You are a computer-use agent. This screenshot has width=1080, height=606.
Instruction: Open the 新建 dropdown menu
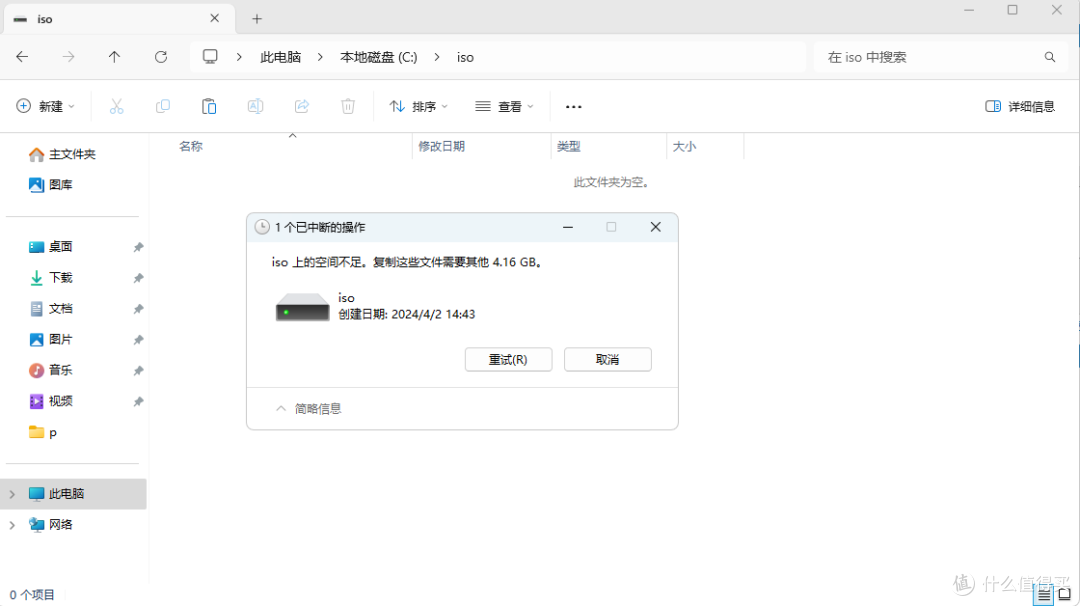pyautogui.click(x=45, y=106)
